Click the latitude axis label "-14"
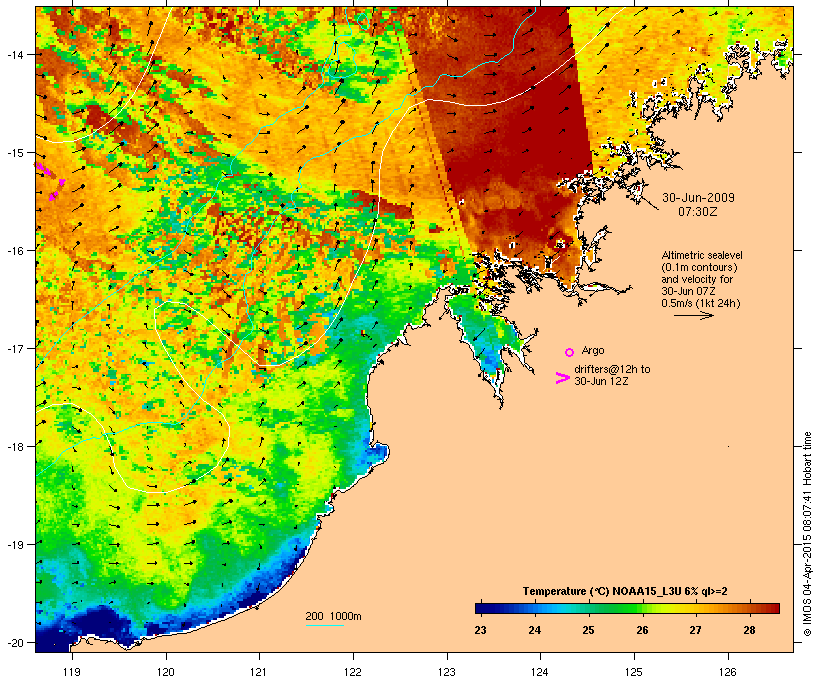This screenshot has width=820, height=680. click(x=15, y=54)
